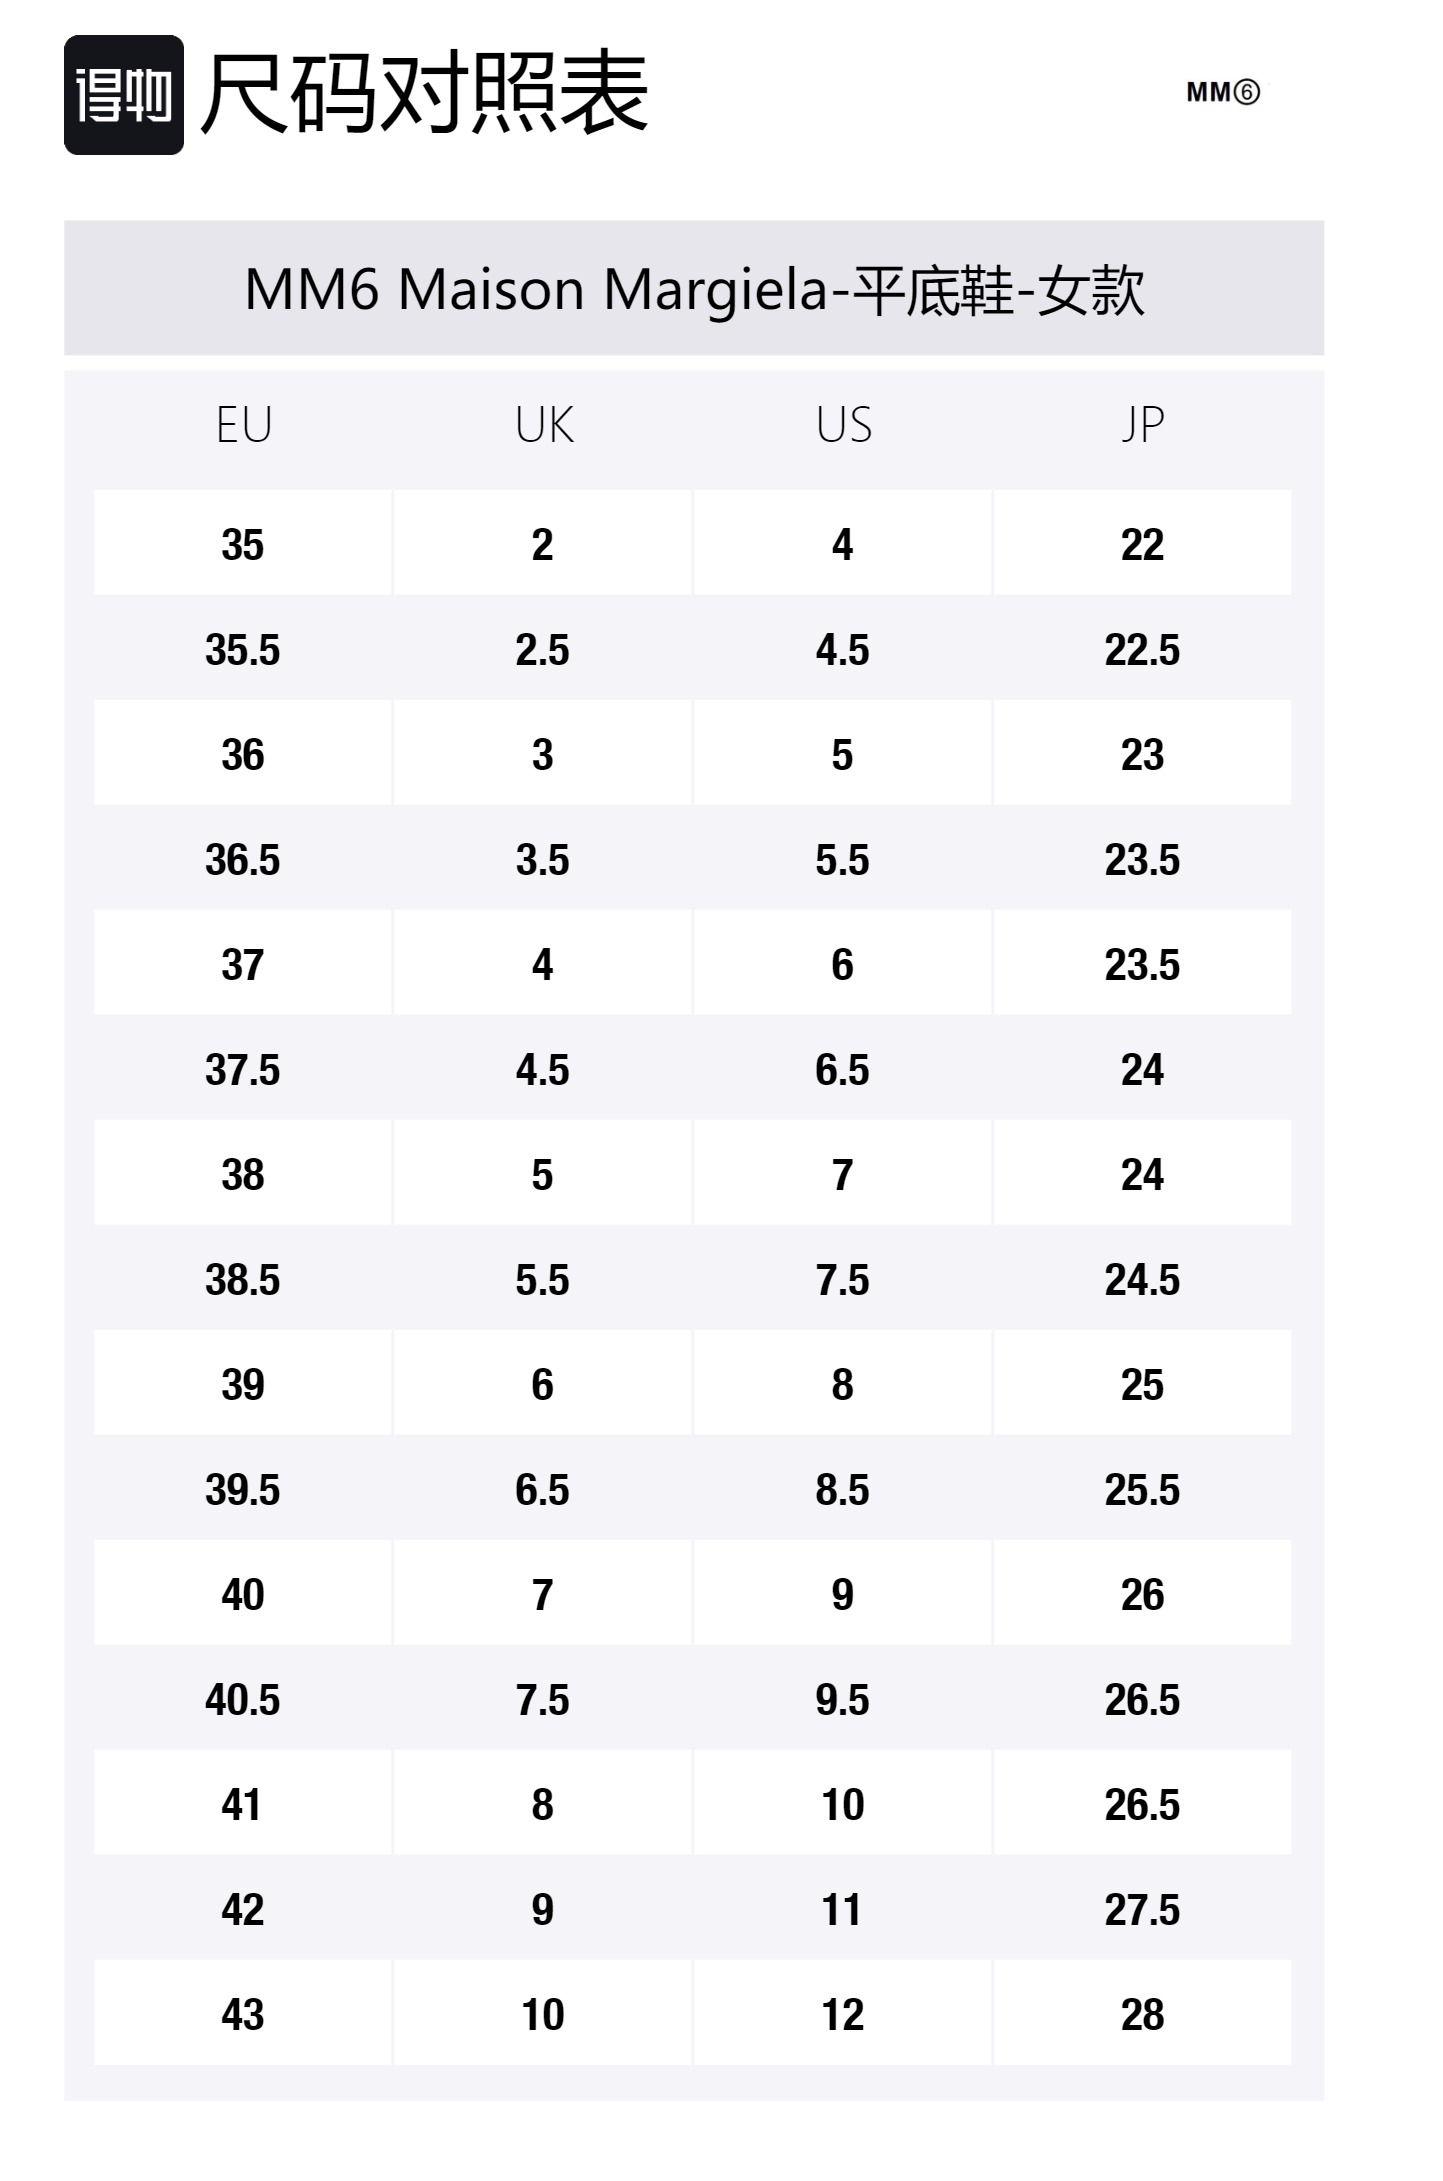This screenshot has width=1443, height=2181.
Task: Select the US size 7.5 cell
Action: point(843,1280)
